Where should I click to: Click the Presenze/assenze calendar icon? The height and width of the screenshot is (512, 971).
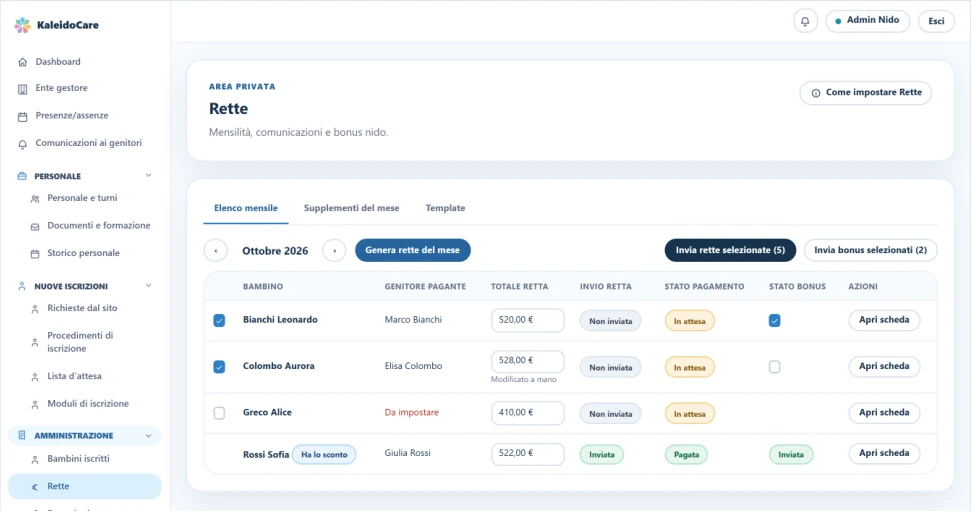pos(22,116)
